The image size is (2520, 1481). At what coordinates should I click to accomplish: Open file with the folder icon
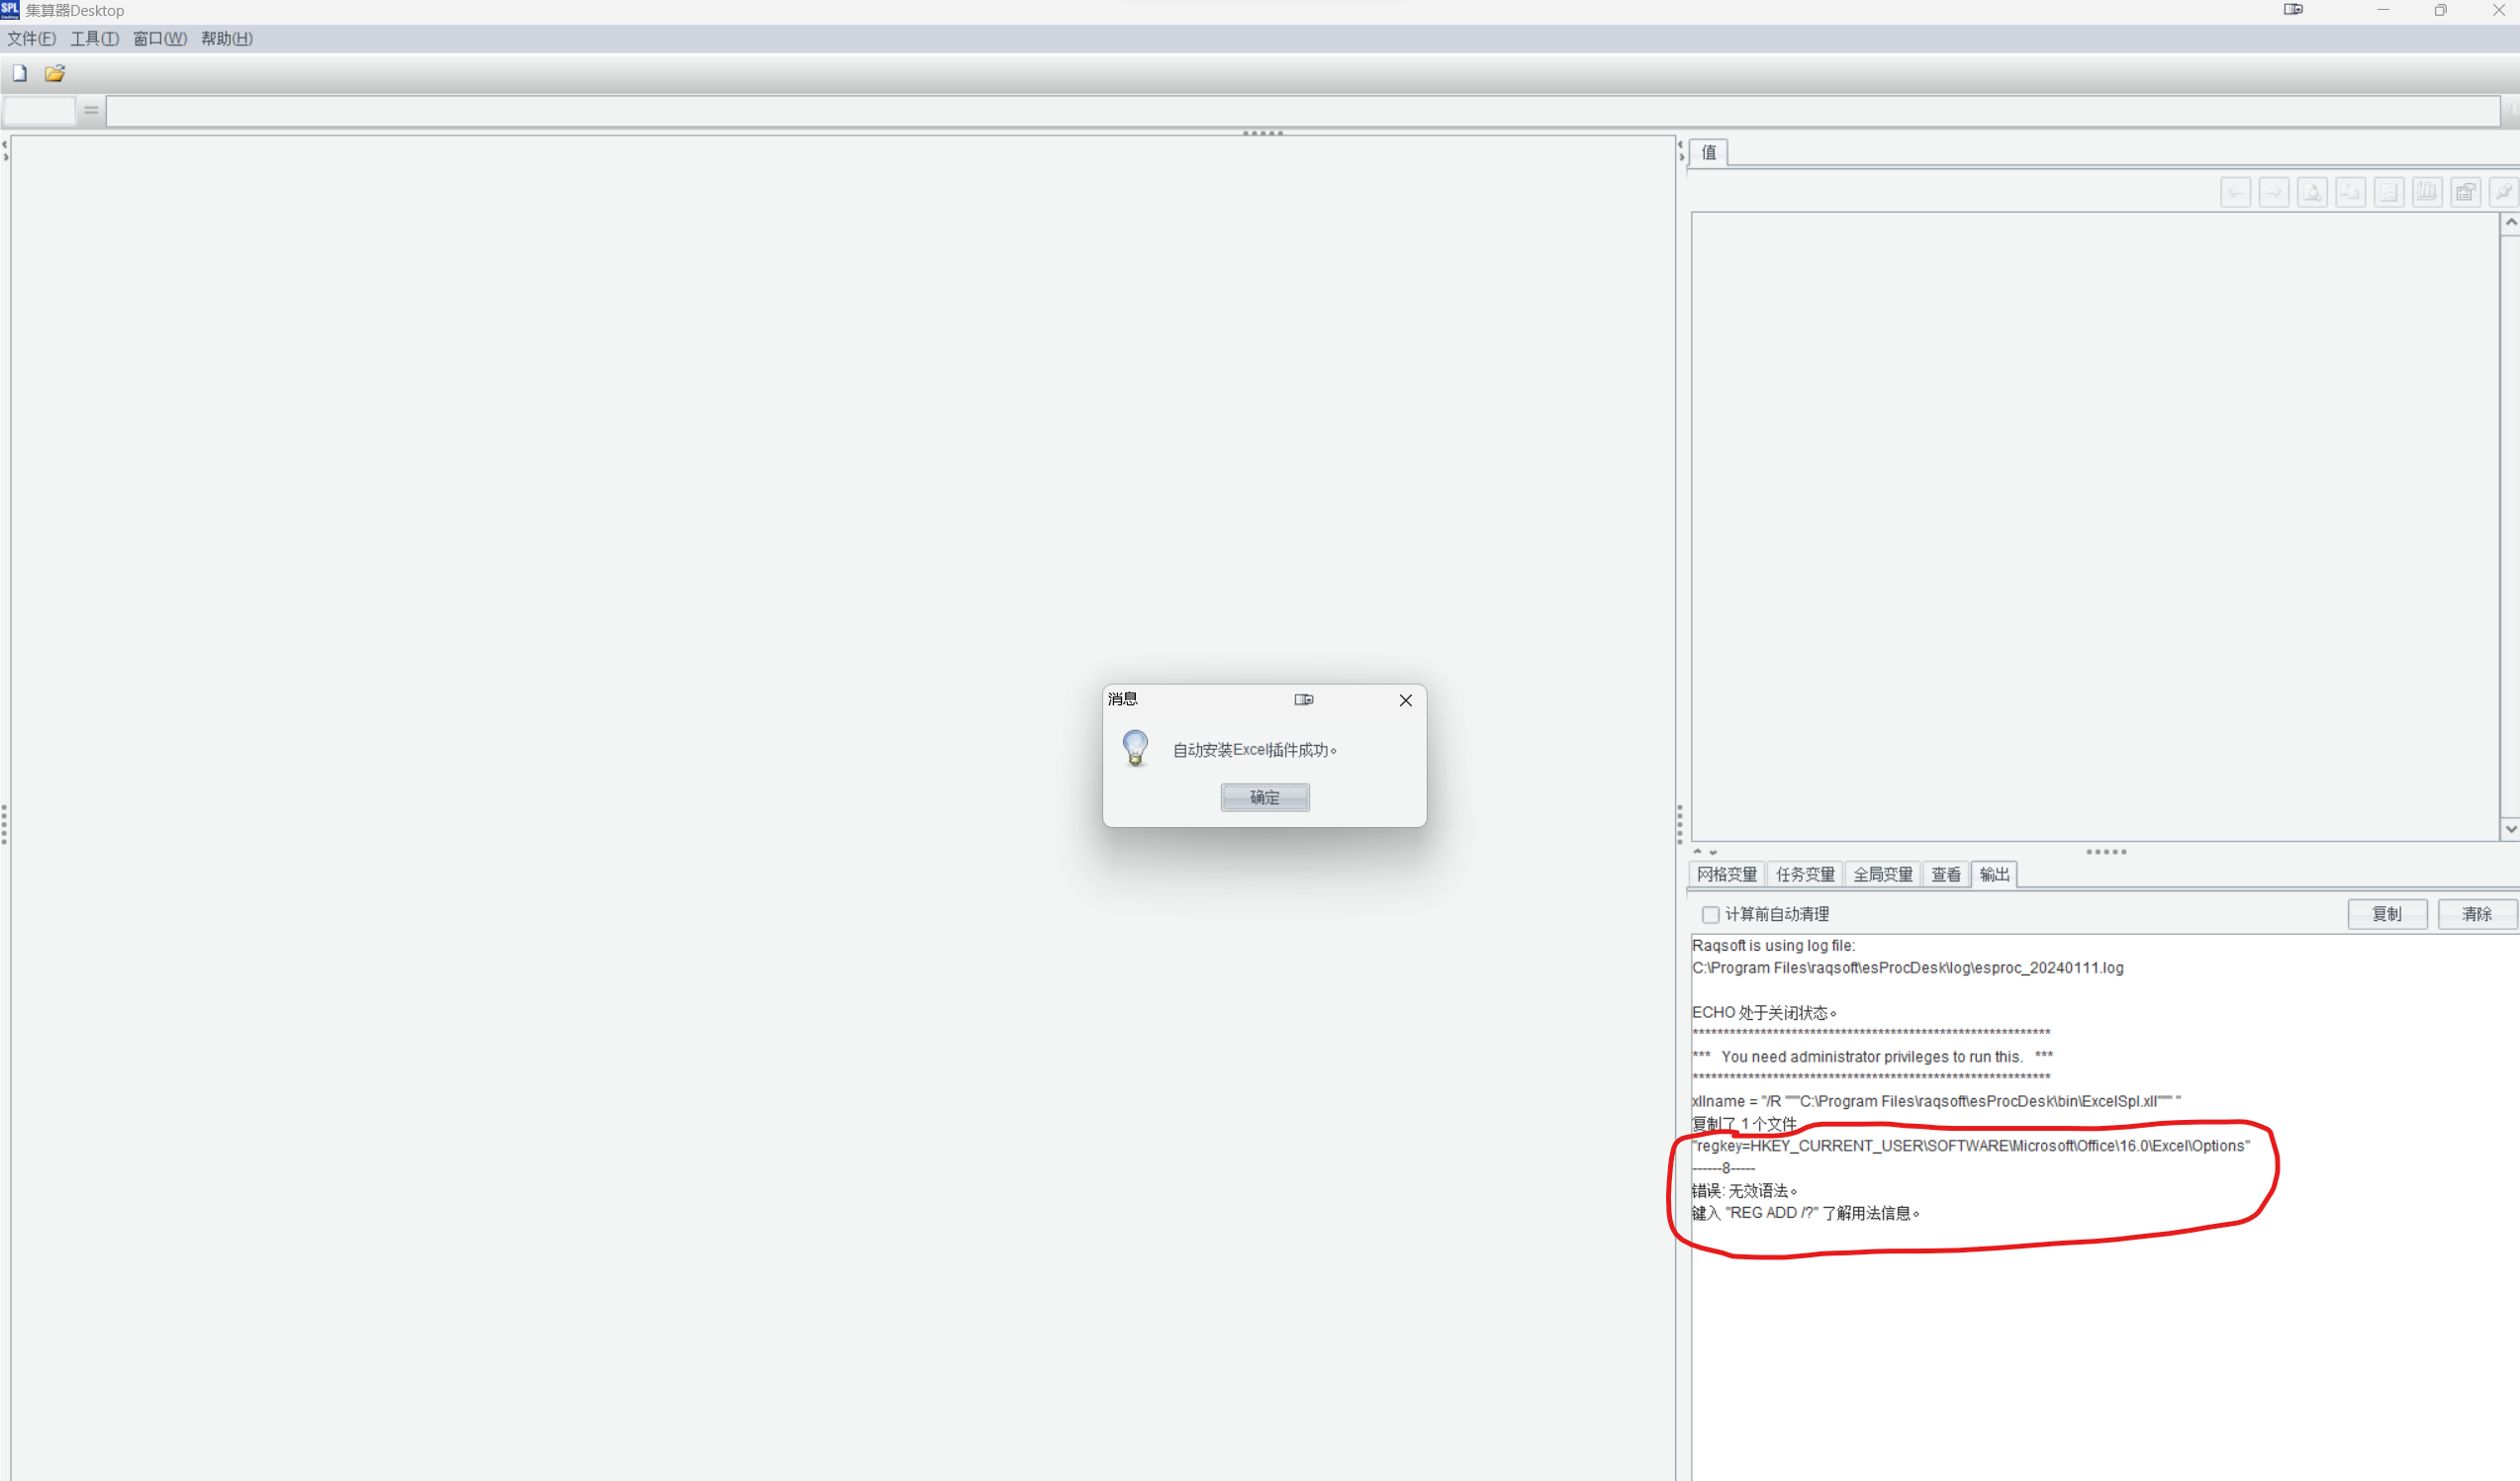point(55,73)
